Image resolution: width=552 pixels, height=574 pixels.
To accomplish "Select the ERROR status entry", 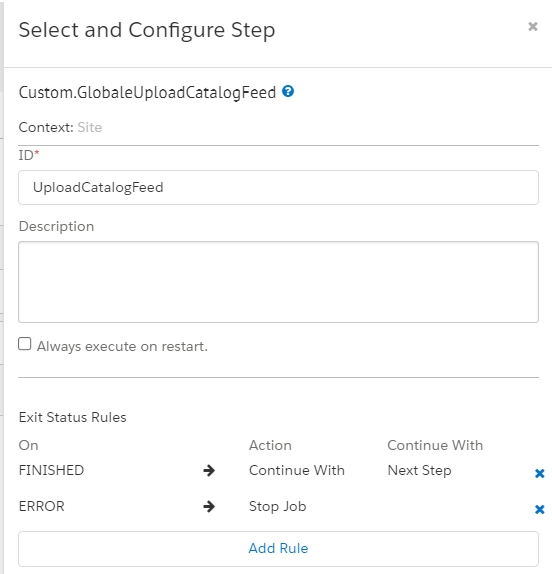I will click(41, 507).
